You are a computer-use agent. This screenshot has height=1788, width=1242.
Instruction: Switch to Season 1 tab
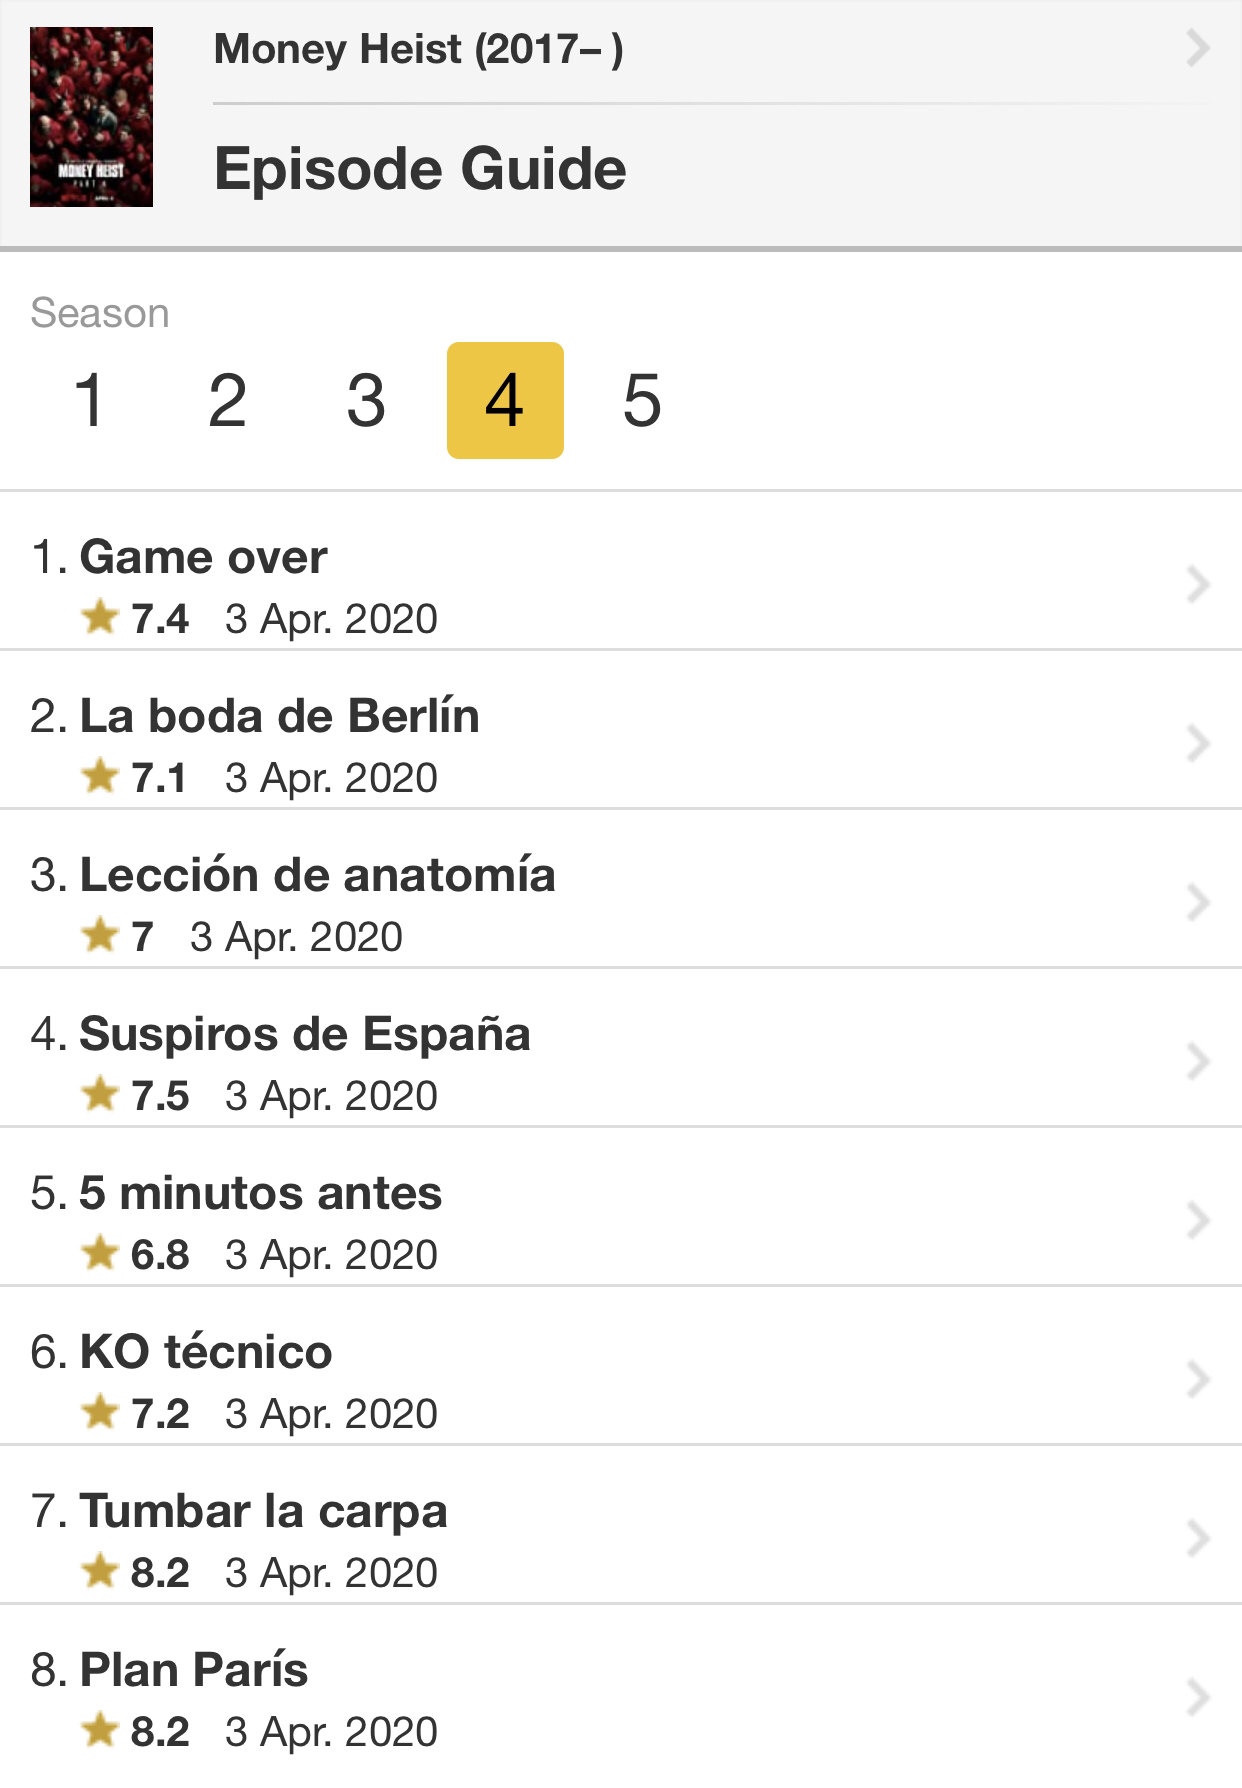click(90, 400)
